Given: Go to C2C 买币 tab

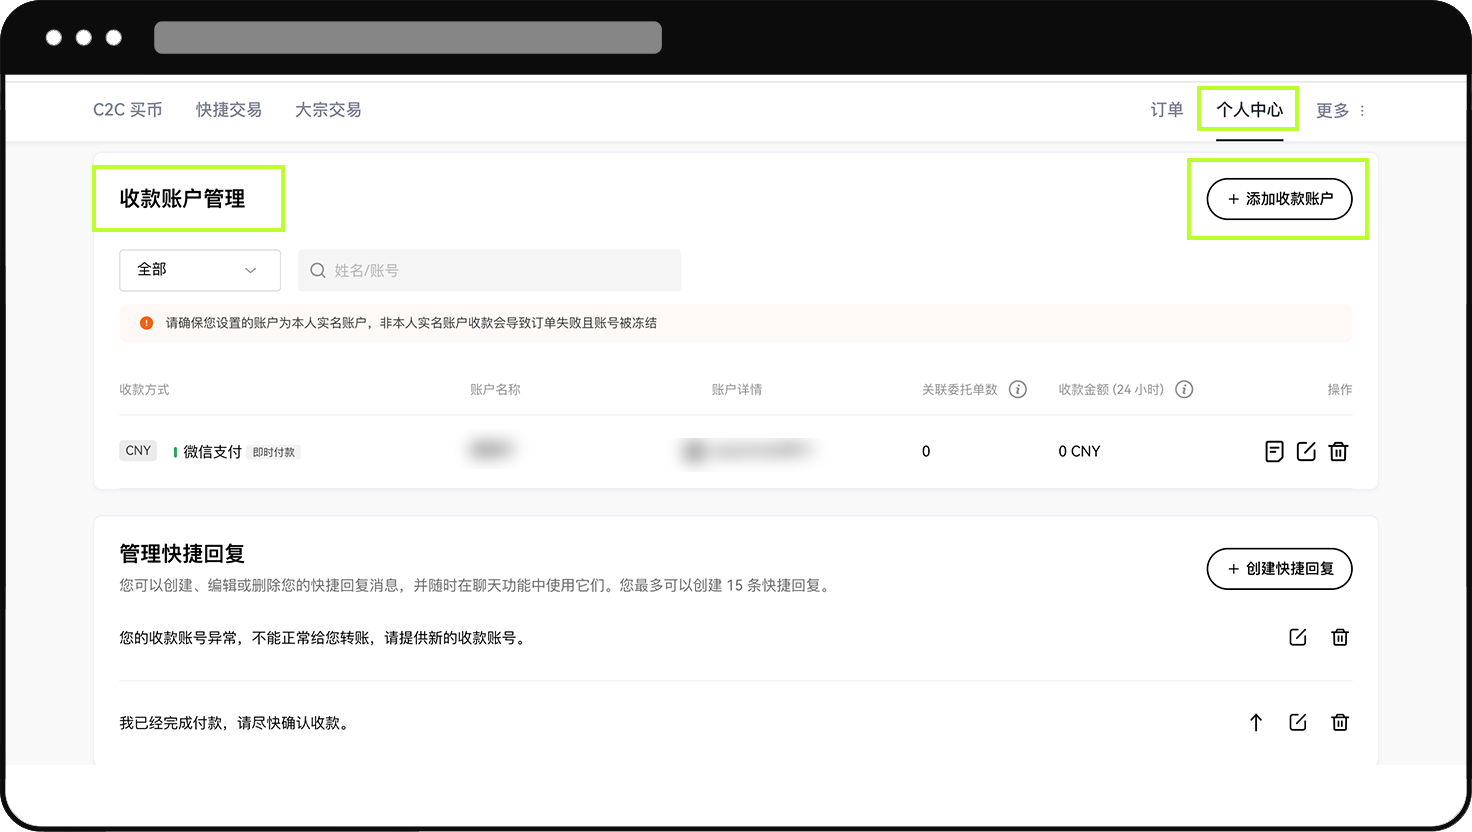Looking at the screenshot, I should 127,110.
